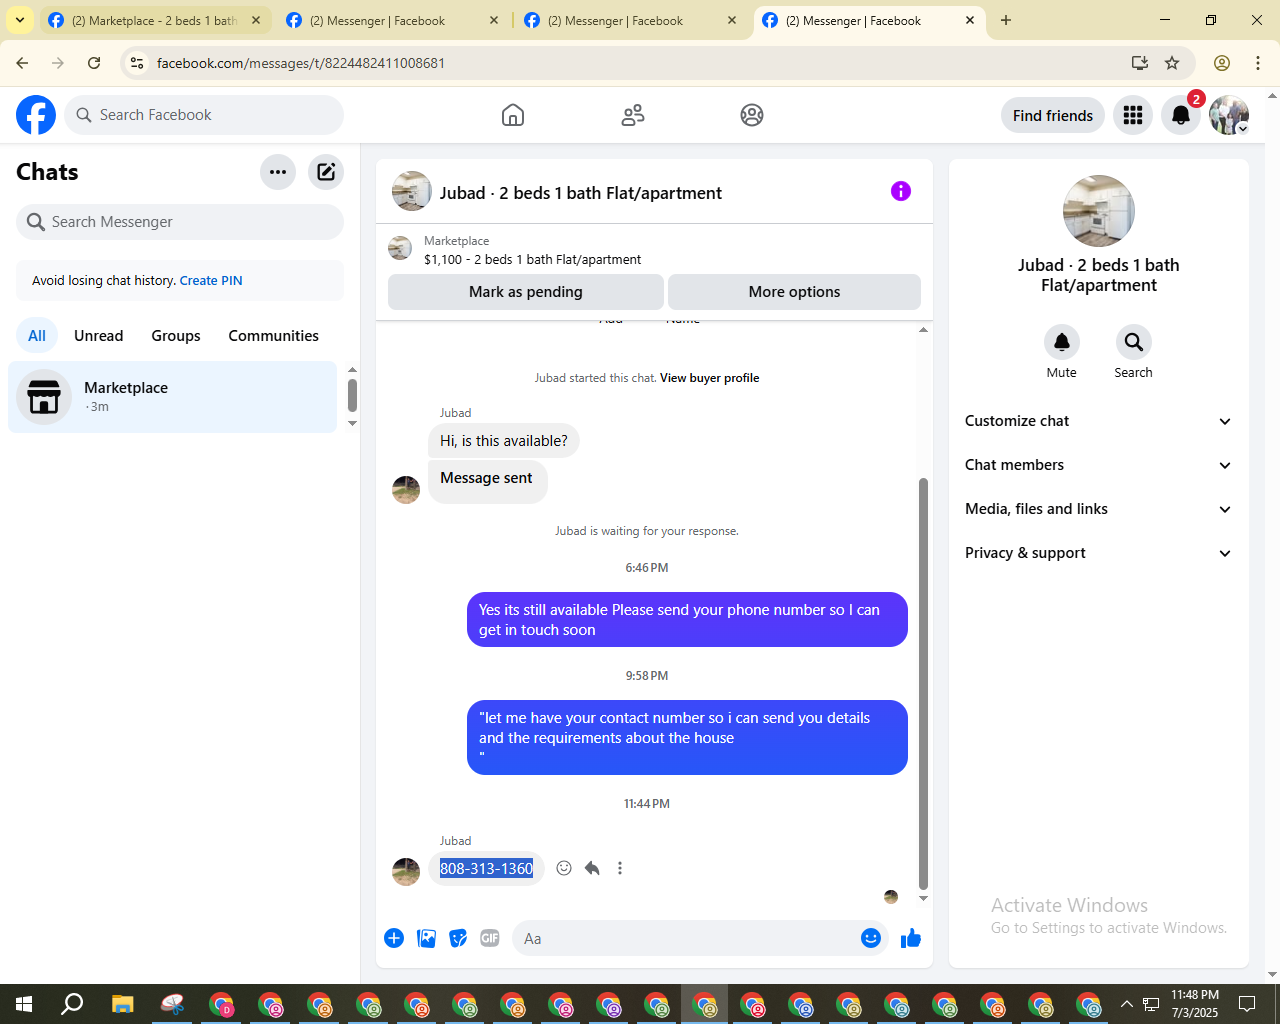Click the 808-313-1360 phone number message
Viewport: 1280px width, 1024px height.
coord(486,868)
